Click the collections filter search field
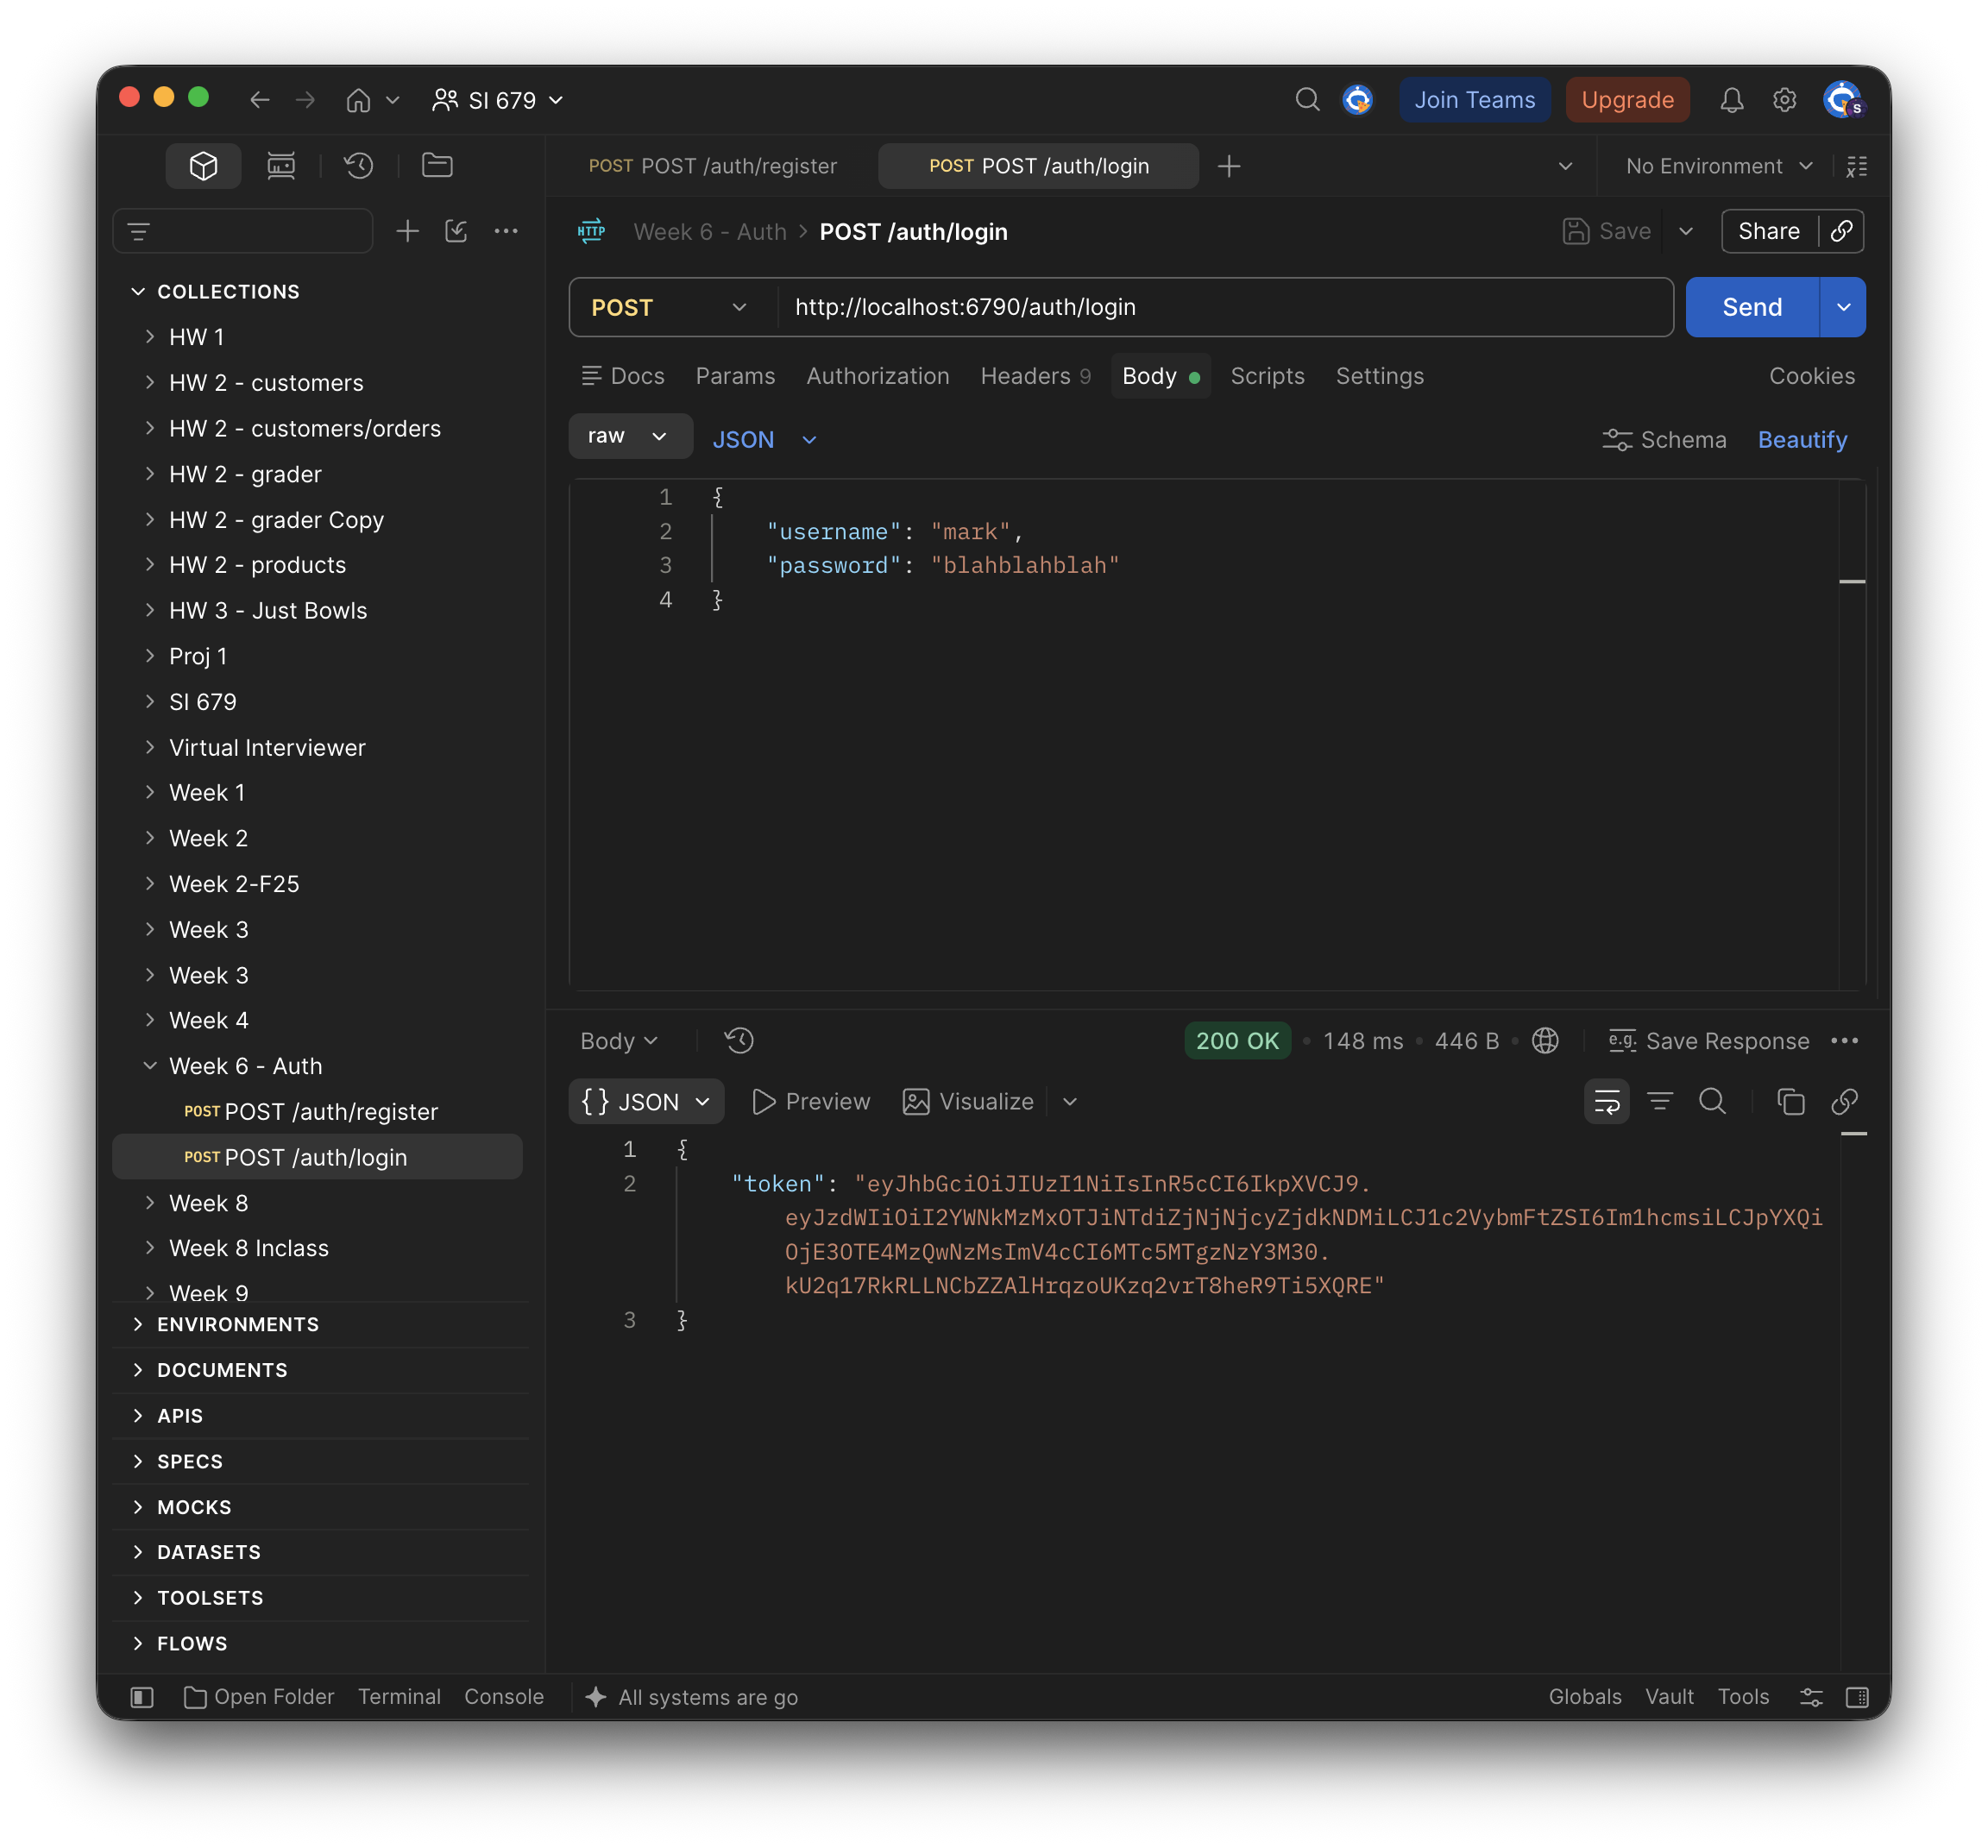Image resolution: width=1988 pixels, height=1848 pixels. pos(243,232)
